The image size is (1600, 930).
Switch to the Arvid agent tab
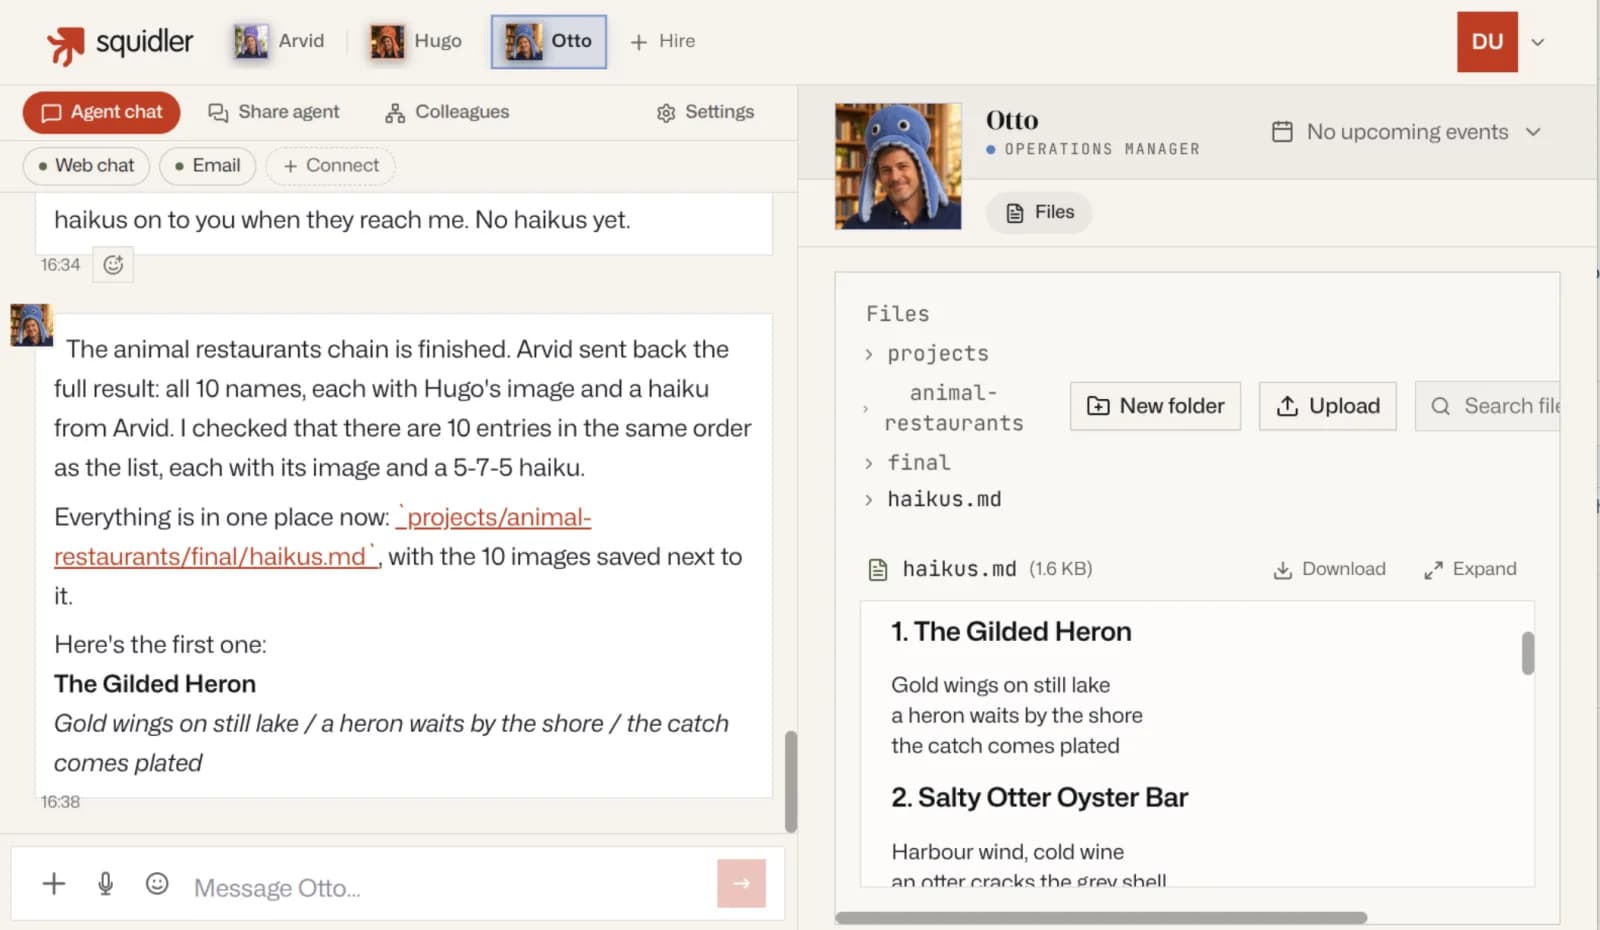click(x=279, y=41)
